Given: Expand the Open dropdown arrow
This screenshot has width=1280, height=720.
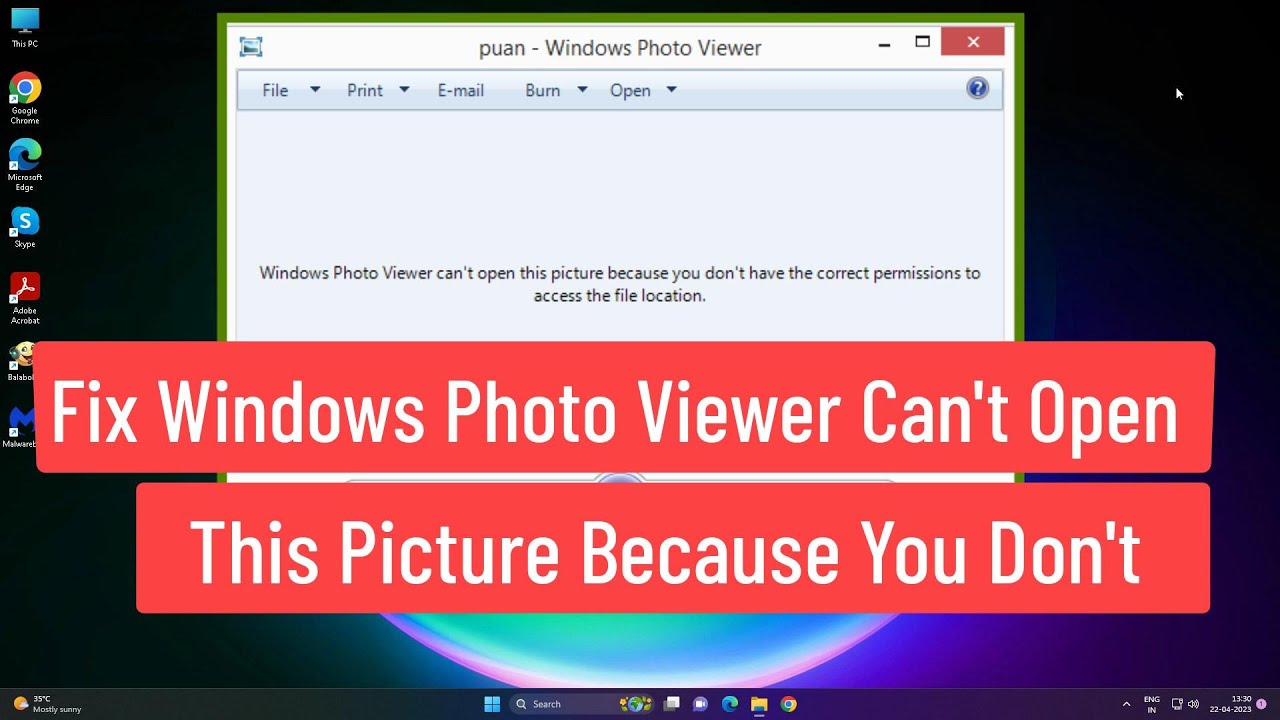Looking at the screenshot, I should (x=672, y=90).
